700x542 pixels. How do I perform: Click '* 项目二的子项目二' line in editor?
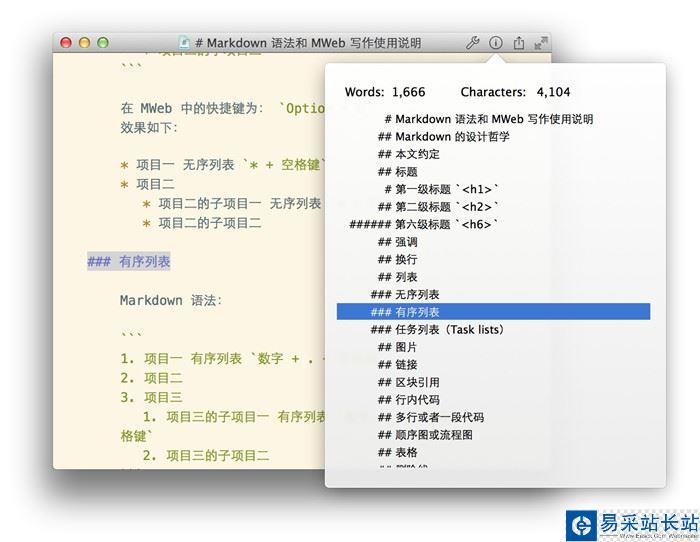point(202,223)
